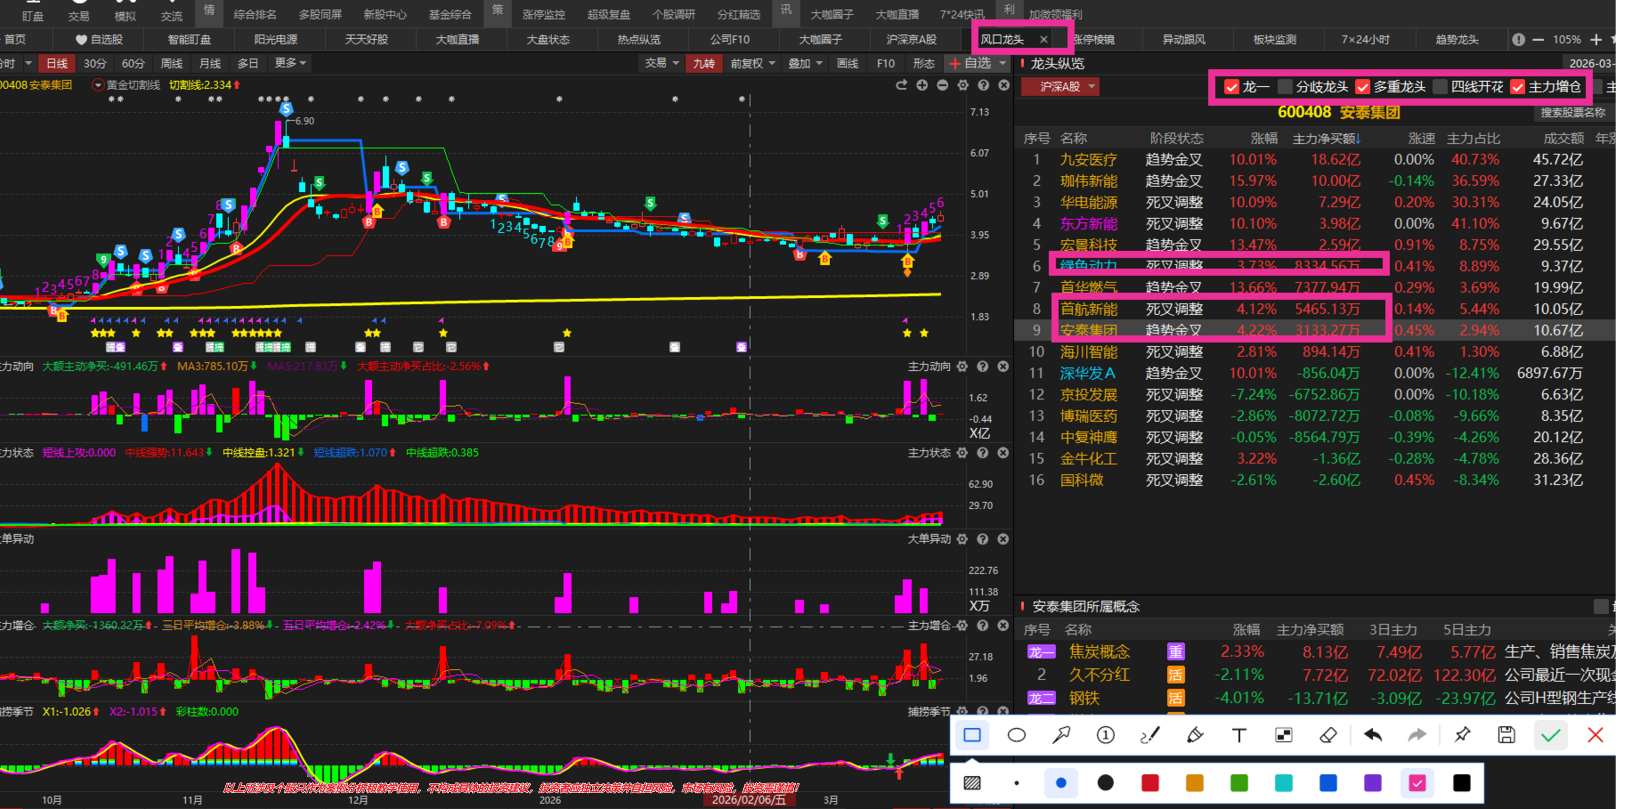Check the 四线开花 checkbox
Screen dimensions: 1637x809
pyautogui.click(x=1440, y=87)
